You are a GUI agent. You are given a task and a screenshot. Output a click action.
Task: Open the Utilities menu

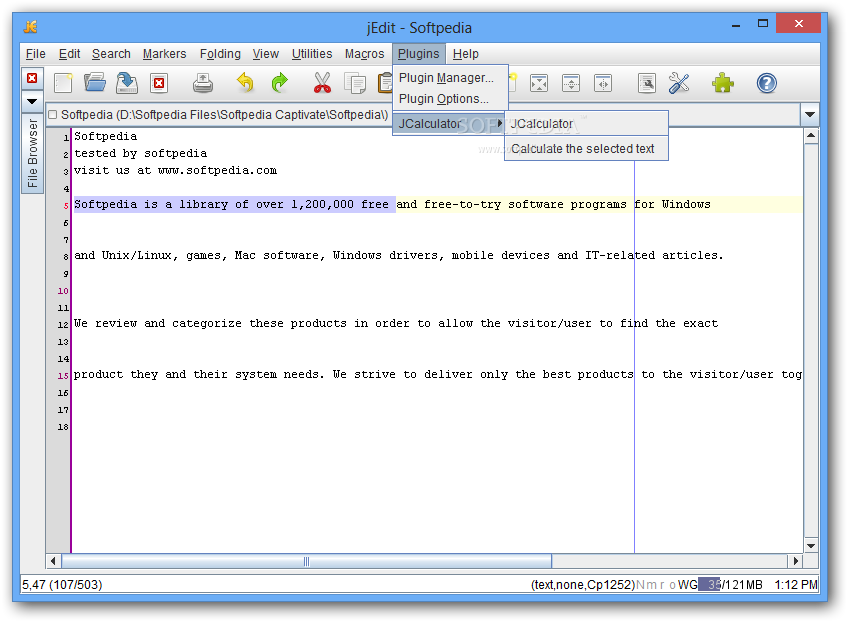tap(312, 54)
